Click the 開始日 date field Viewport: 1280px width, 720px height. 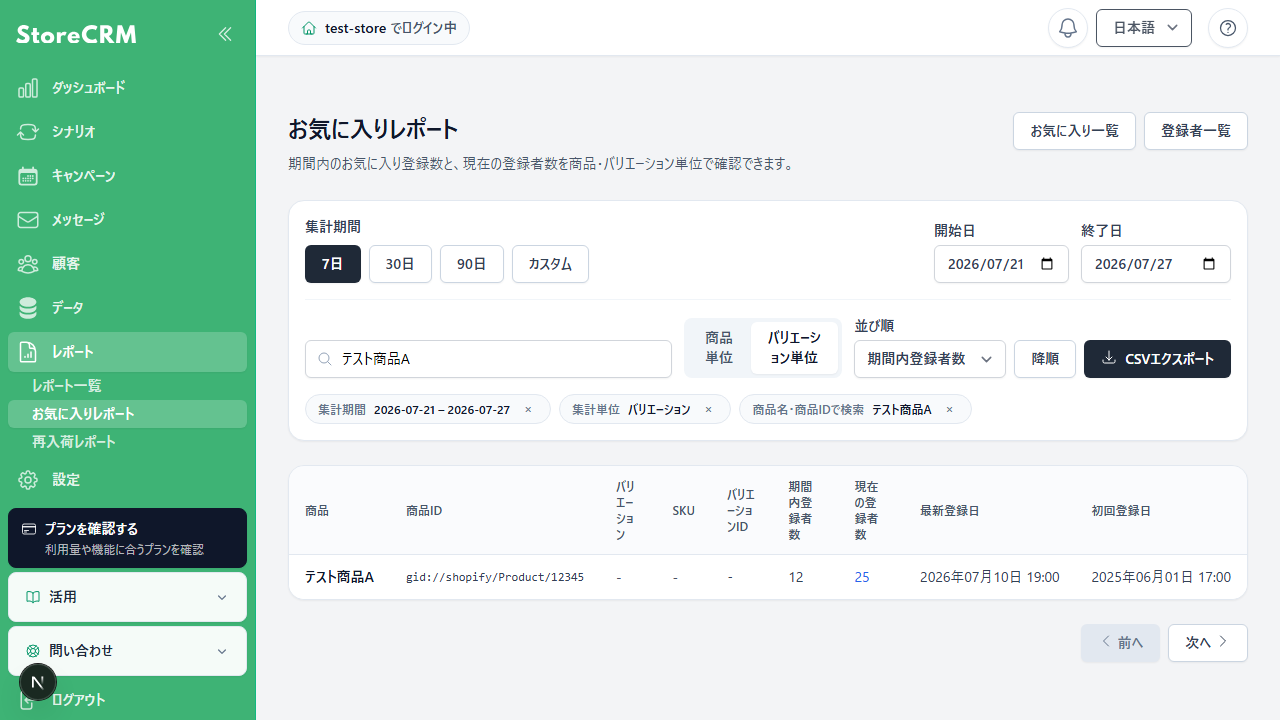pos(1001,264)
